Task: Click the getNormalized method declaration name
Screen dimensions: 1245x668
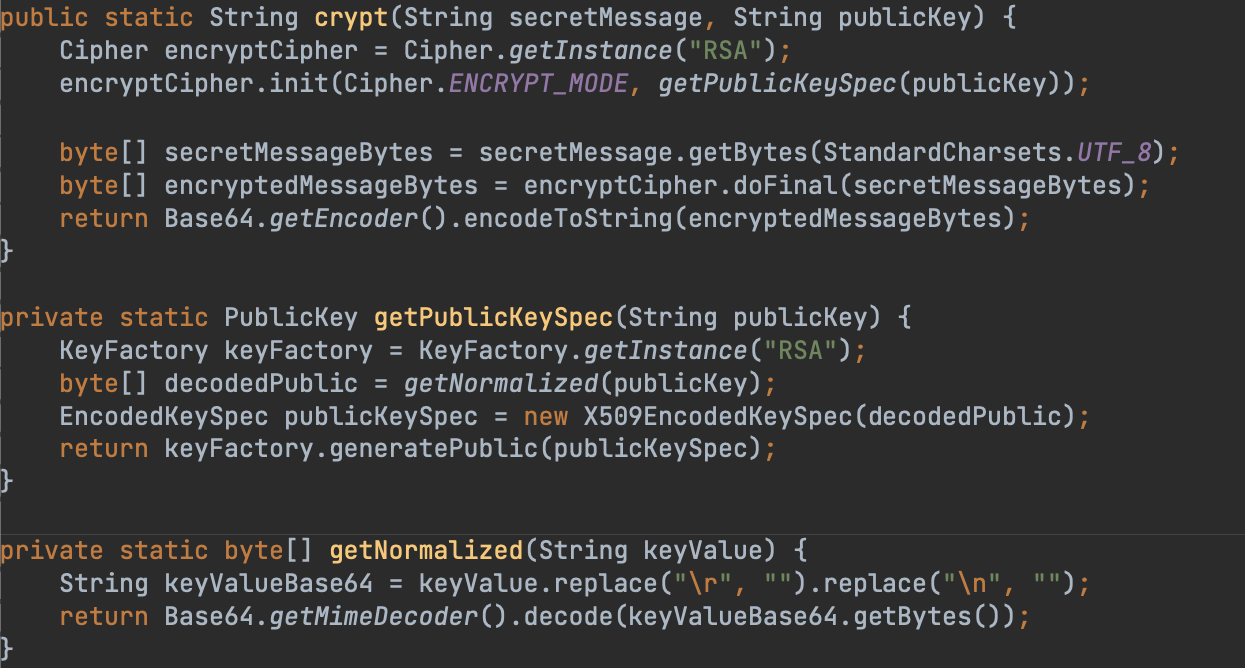Action: point(426,550)
